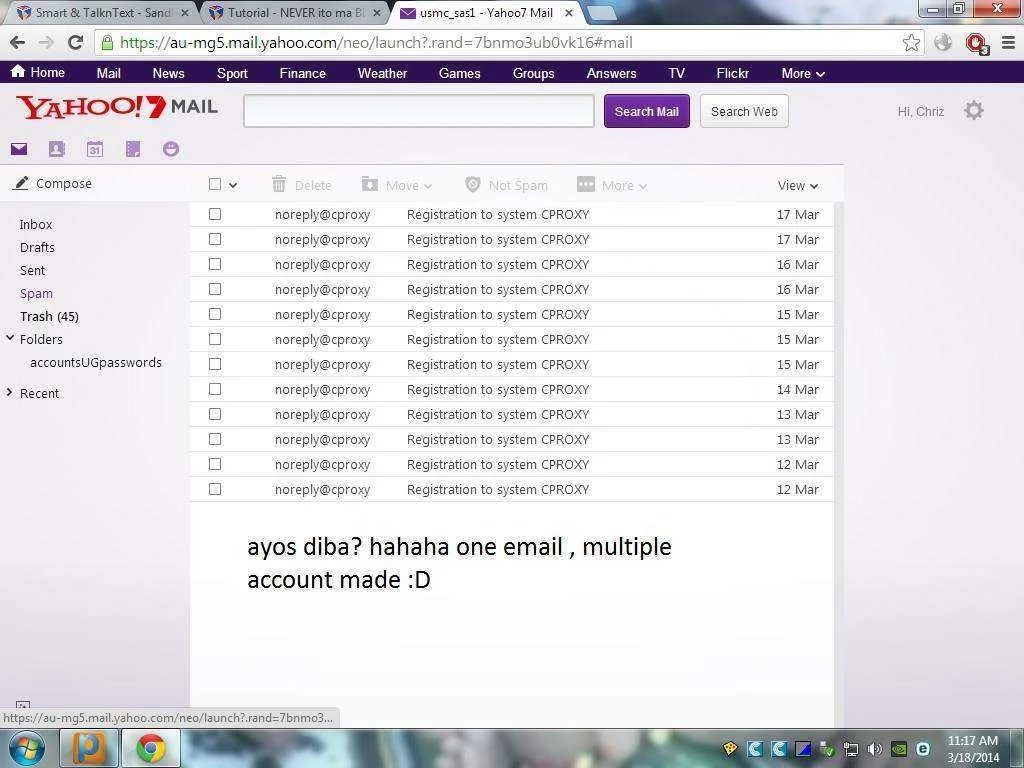Click the mail search input field
1024x768 pixels.
tap(419, 111)
